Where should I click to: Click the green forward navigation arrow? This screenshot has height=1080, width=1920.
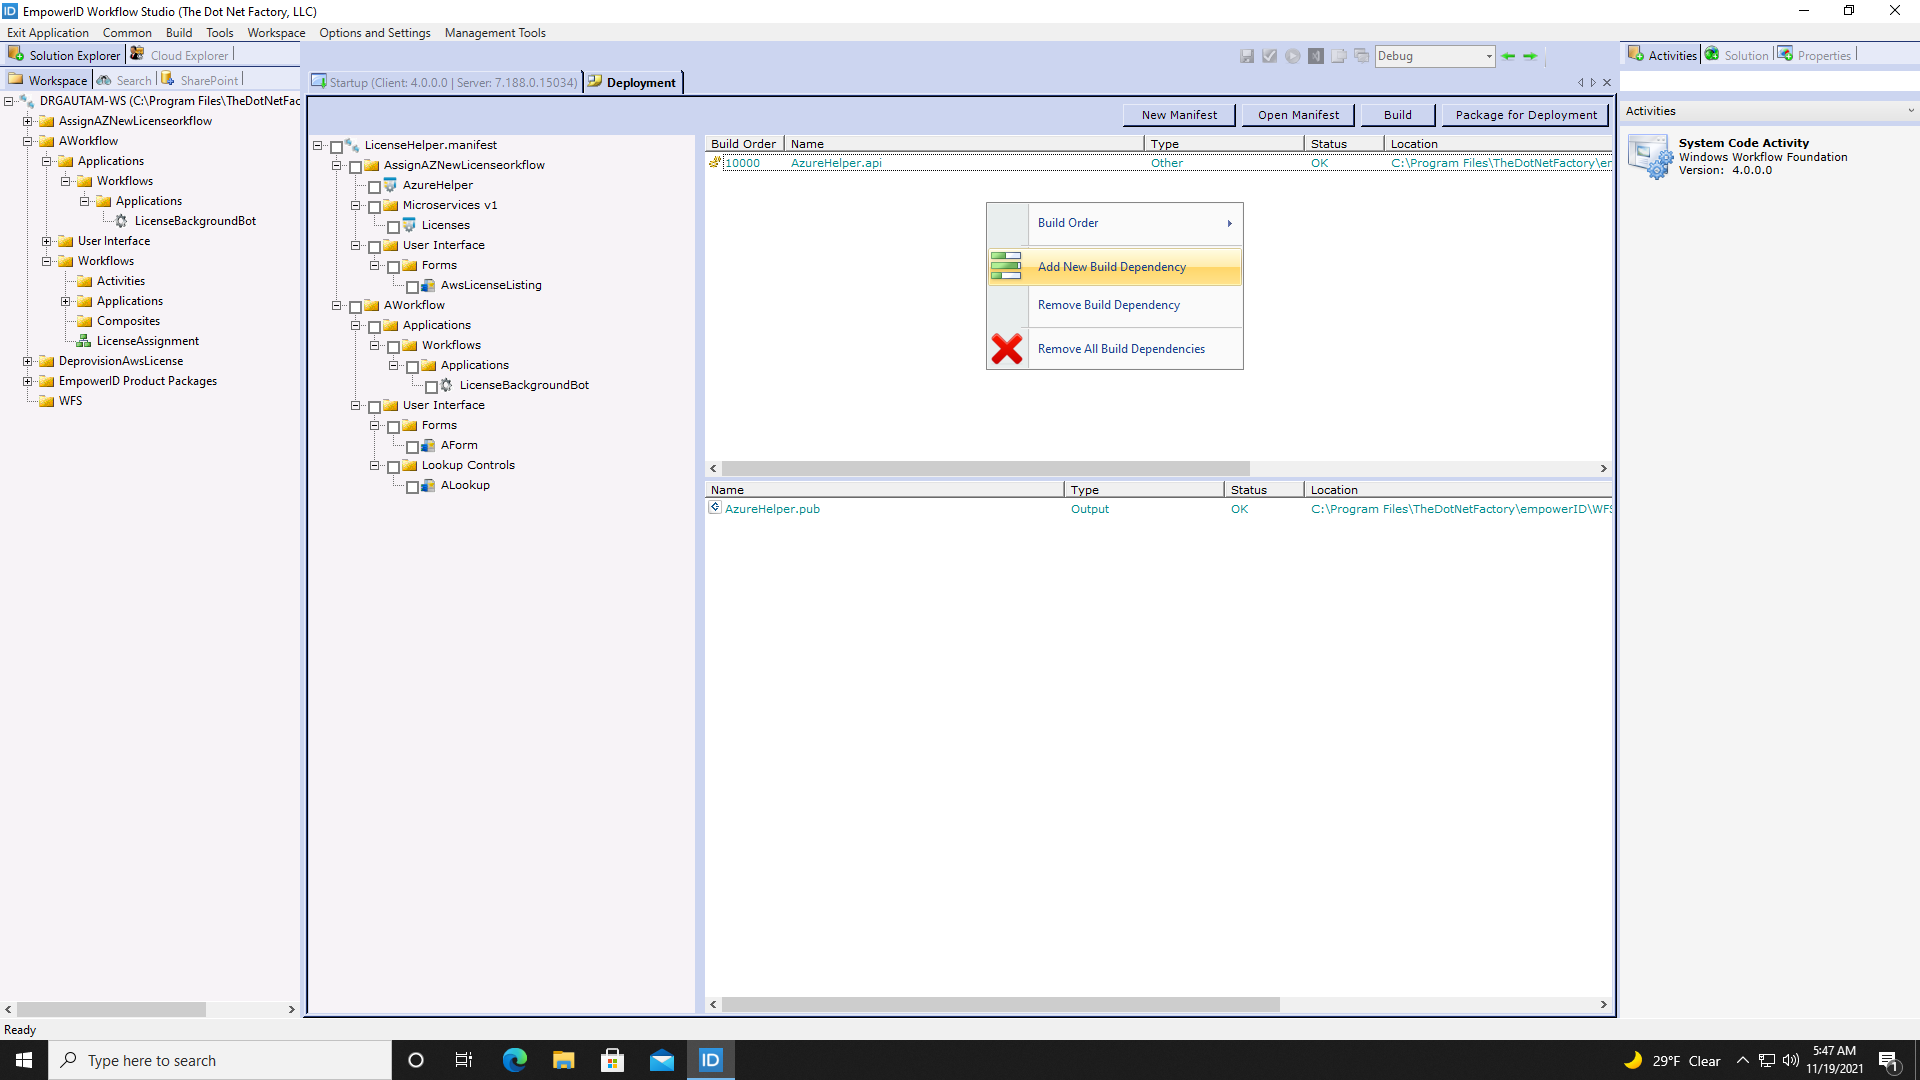point(1531,56)
